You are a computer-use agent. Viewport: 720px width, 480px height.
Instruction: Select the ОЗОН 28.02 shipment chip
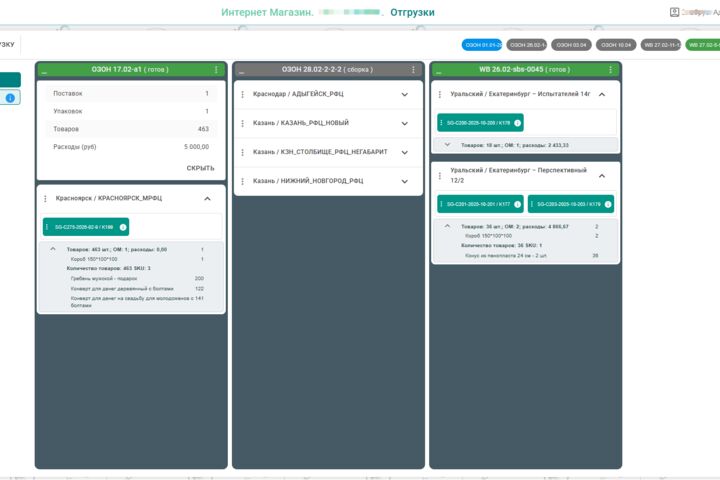pos(527,45)
